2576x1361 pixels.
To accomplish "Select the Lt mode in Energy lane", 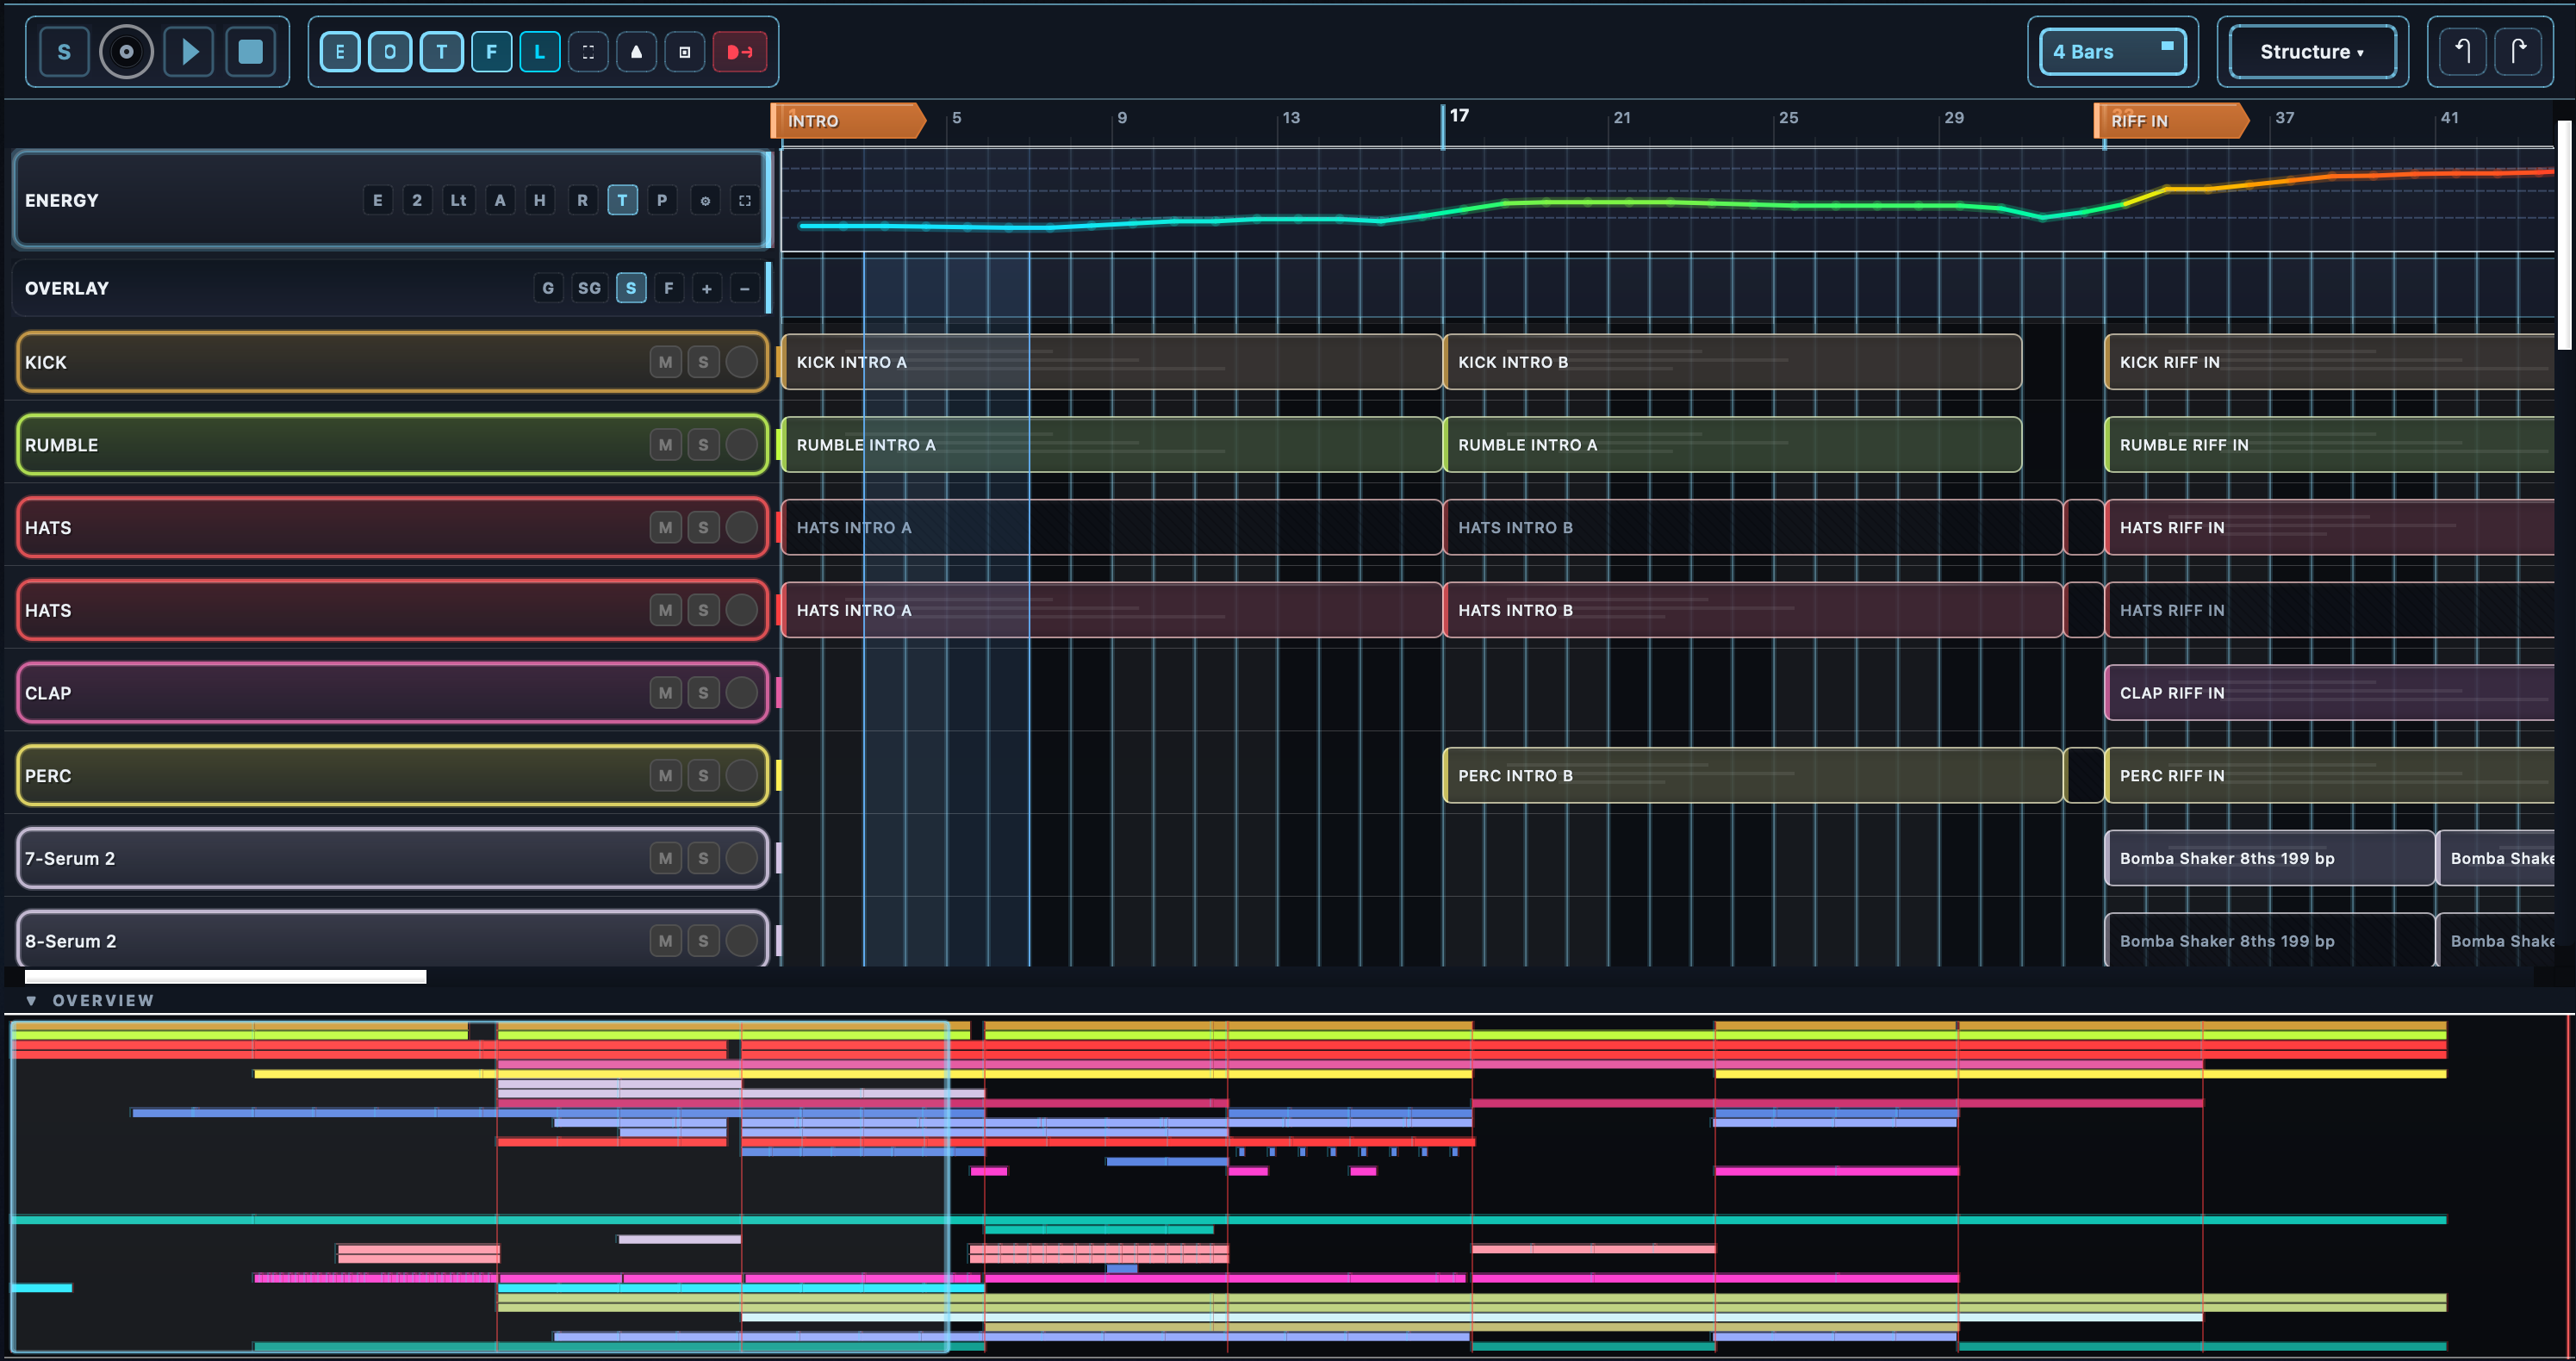I will point(458,200).
